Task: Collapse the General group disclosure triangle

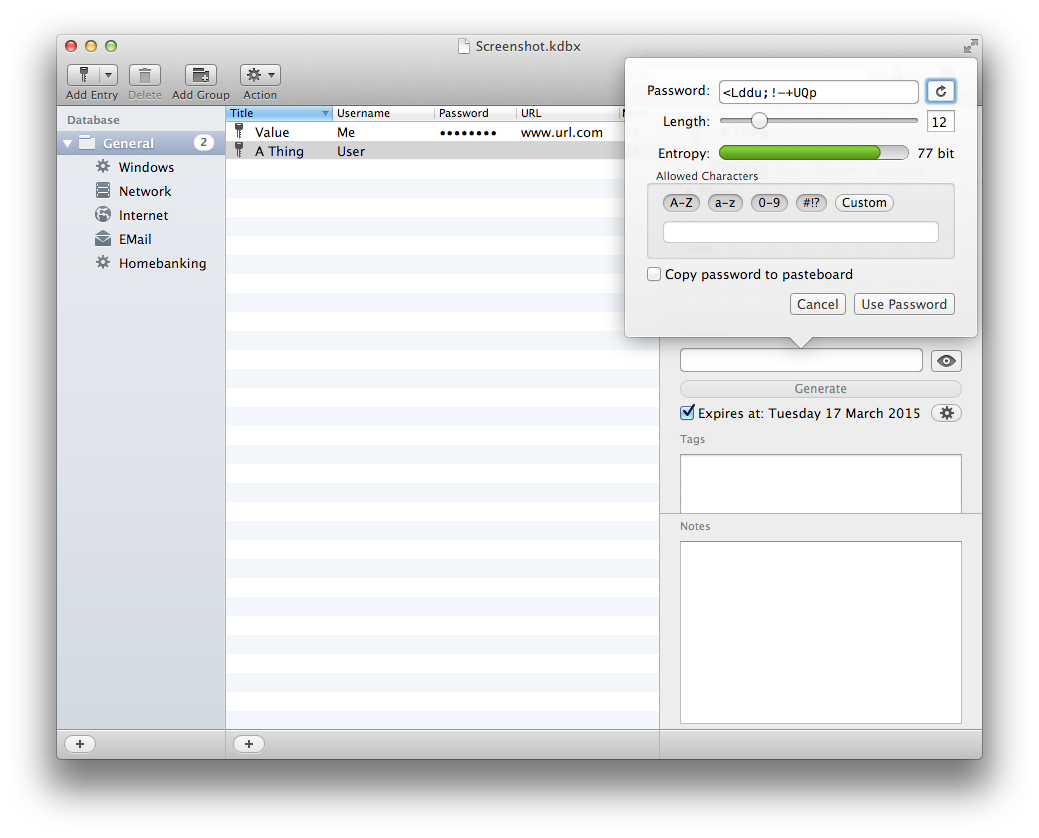Action: click(68, 143)
